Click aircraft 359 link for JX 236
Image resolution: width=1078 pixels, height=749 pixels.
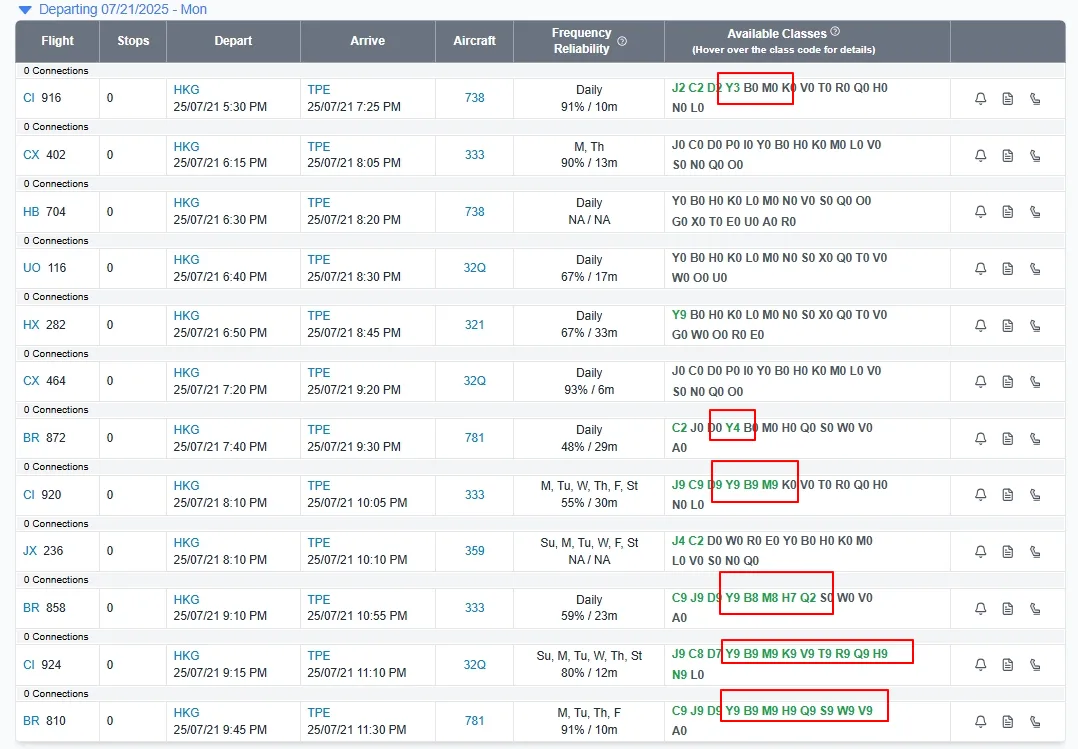474,551
